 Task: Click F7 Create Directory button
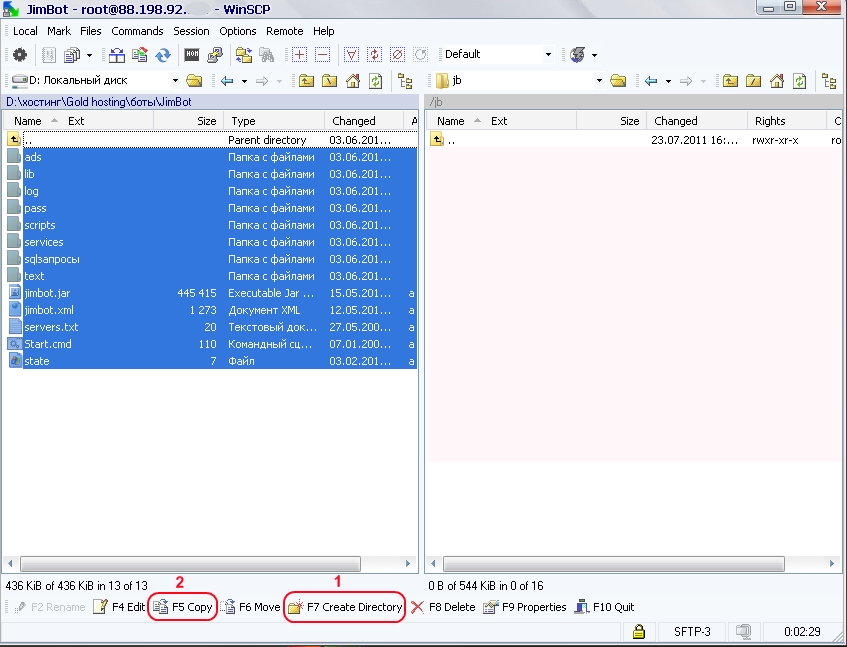(345, 607)
